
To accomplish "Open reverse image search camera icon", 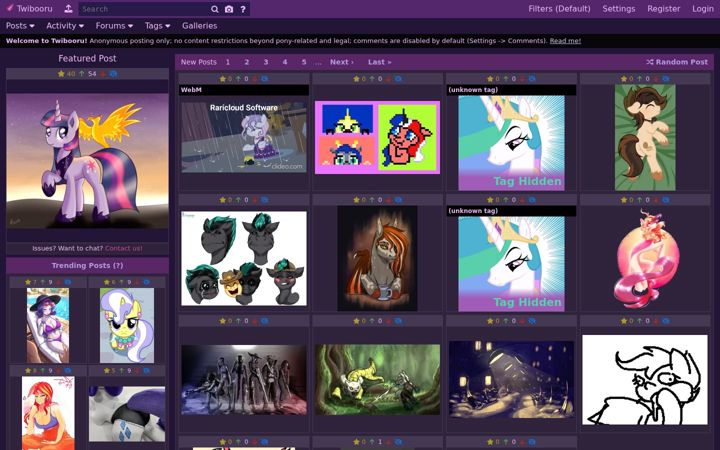I will click(x=229, y=9).
